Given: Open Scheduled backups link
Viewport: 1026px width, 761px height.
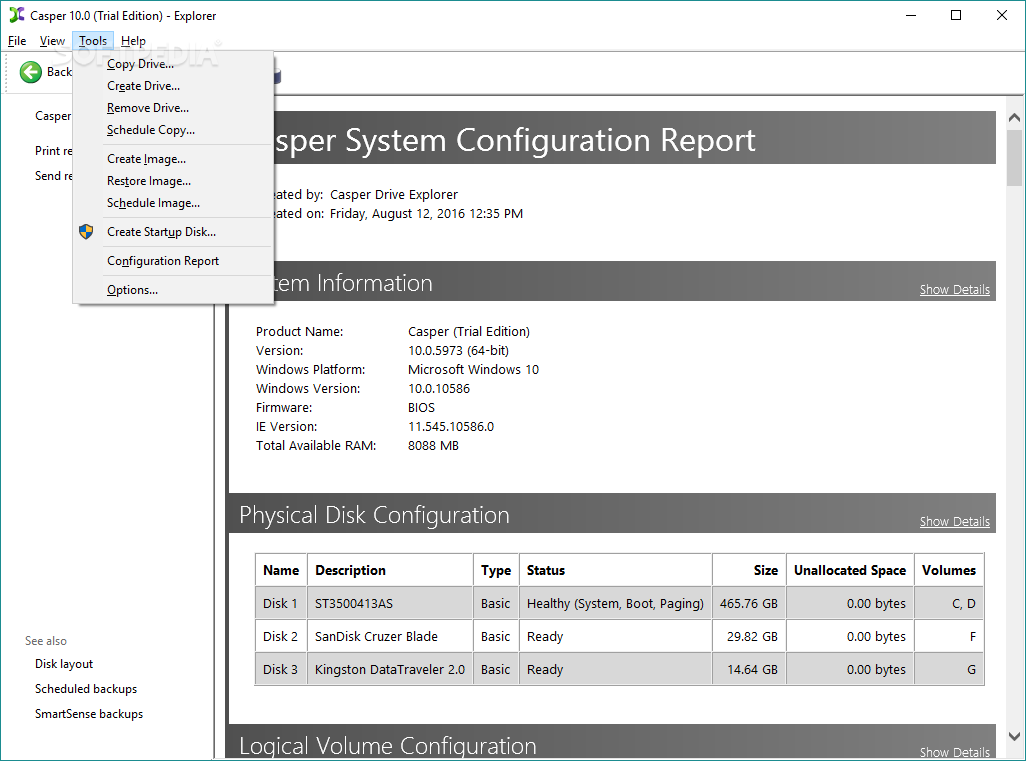Looking at the screenshot, I should [x=86, y=688].
